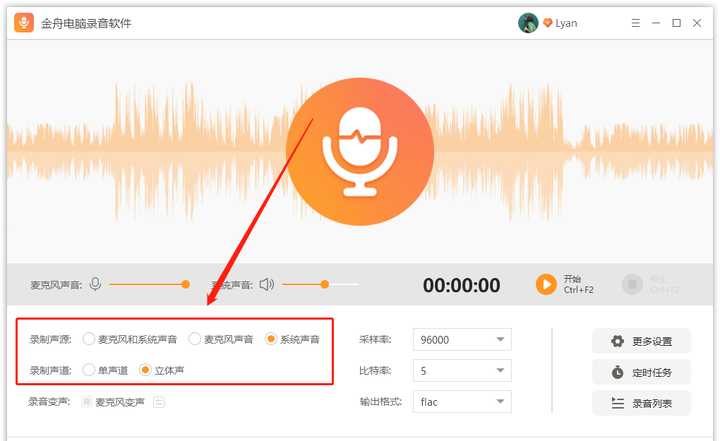Click the Lyan username

click(566, 23)
